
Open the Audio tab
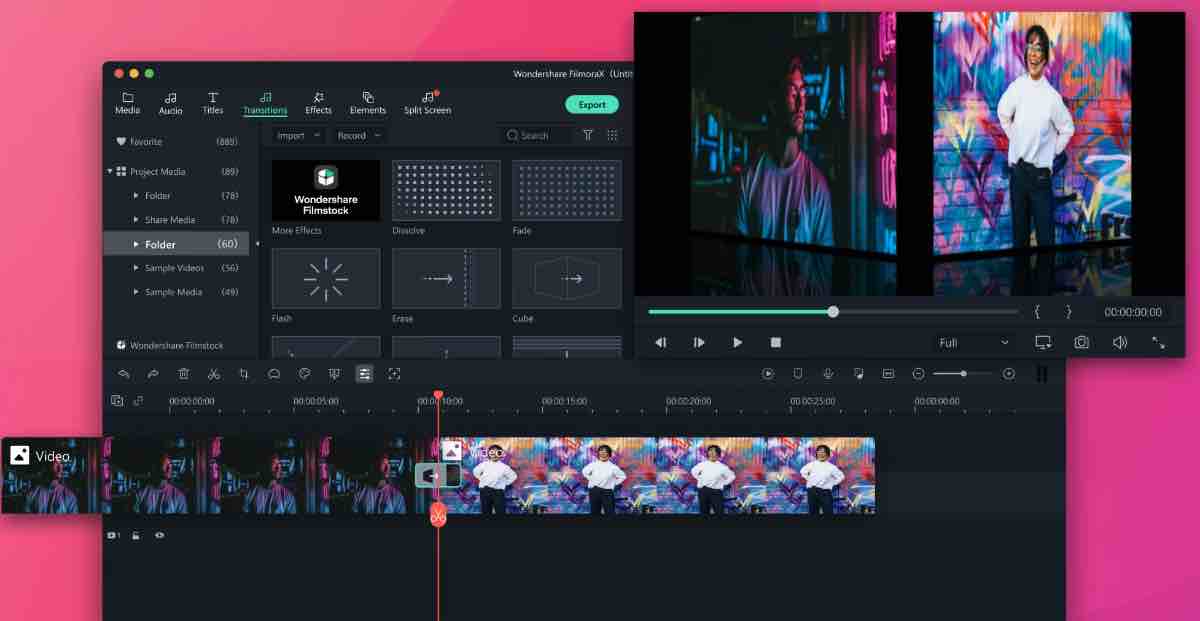pos(170,103)
